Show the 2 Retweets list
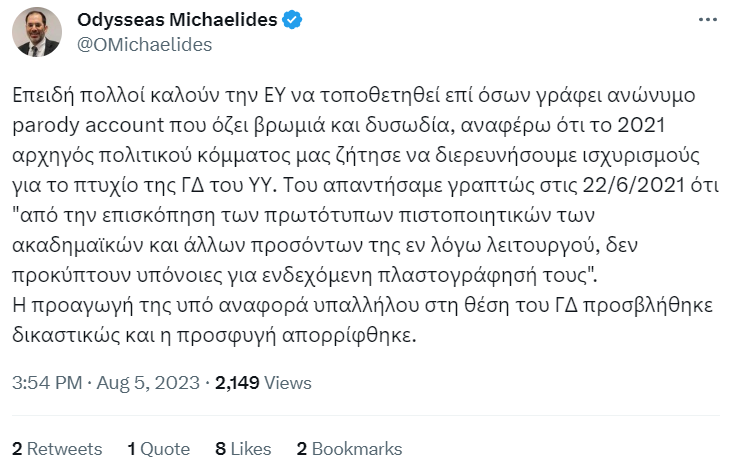This screenshot has width=733, height=463. (57, 448)
